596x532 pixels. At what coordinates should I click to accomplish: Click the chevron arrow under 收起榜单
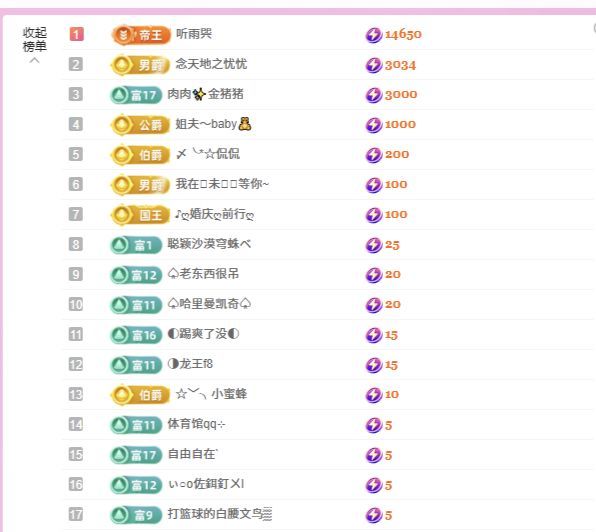(x=35, y=60)
